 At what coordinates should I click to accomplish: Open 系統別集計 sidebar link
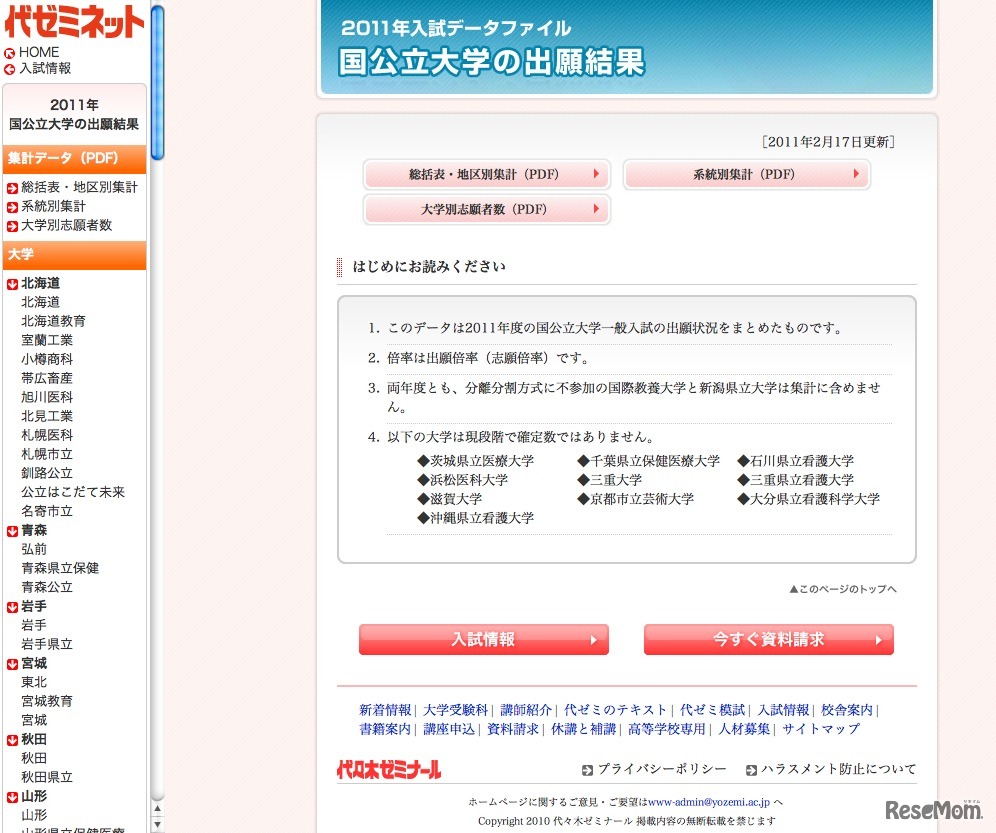(53, 207)
